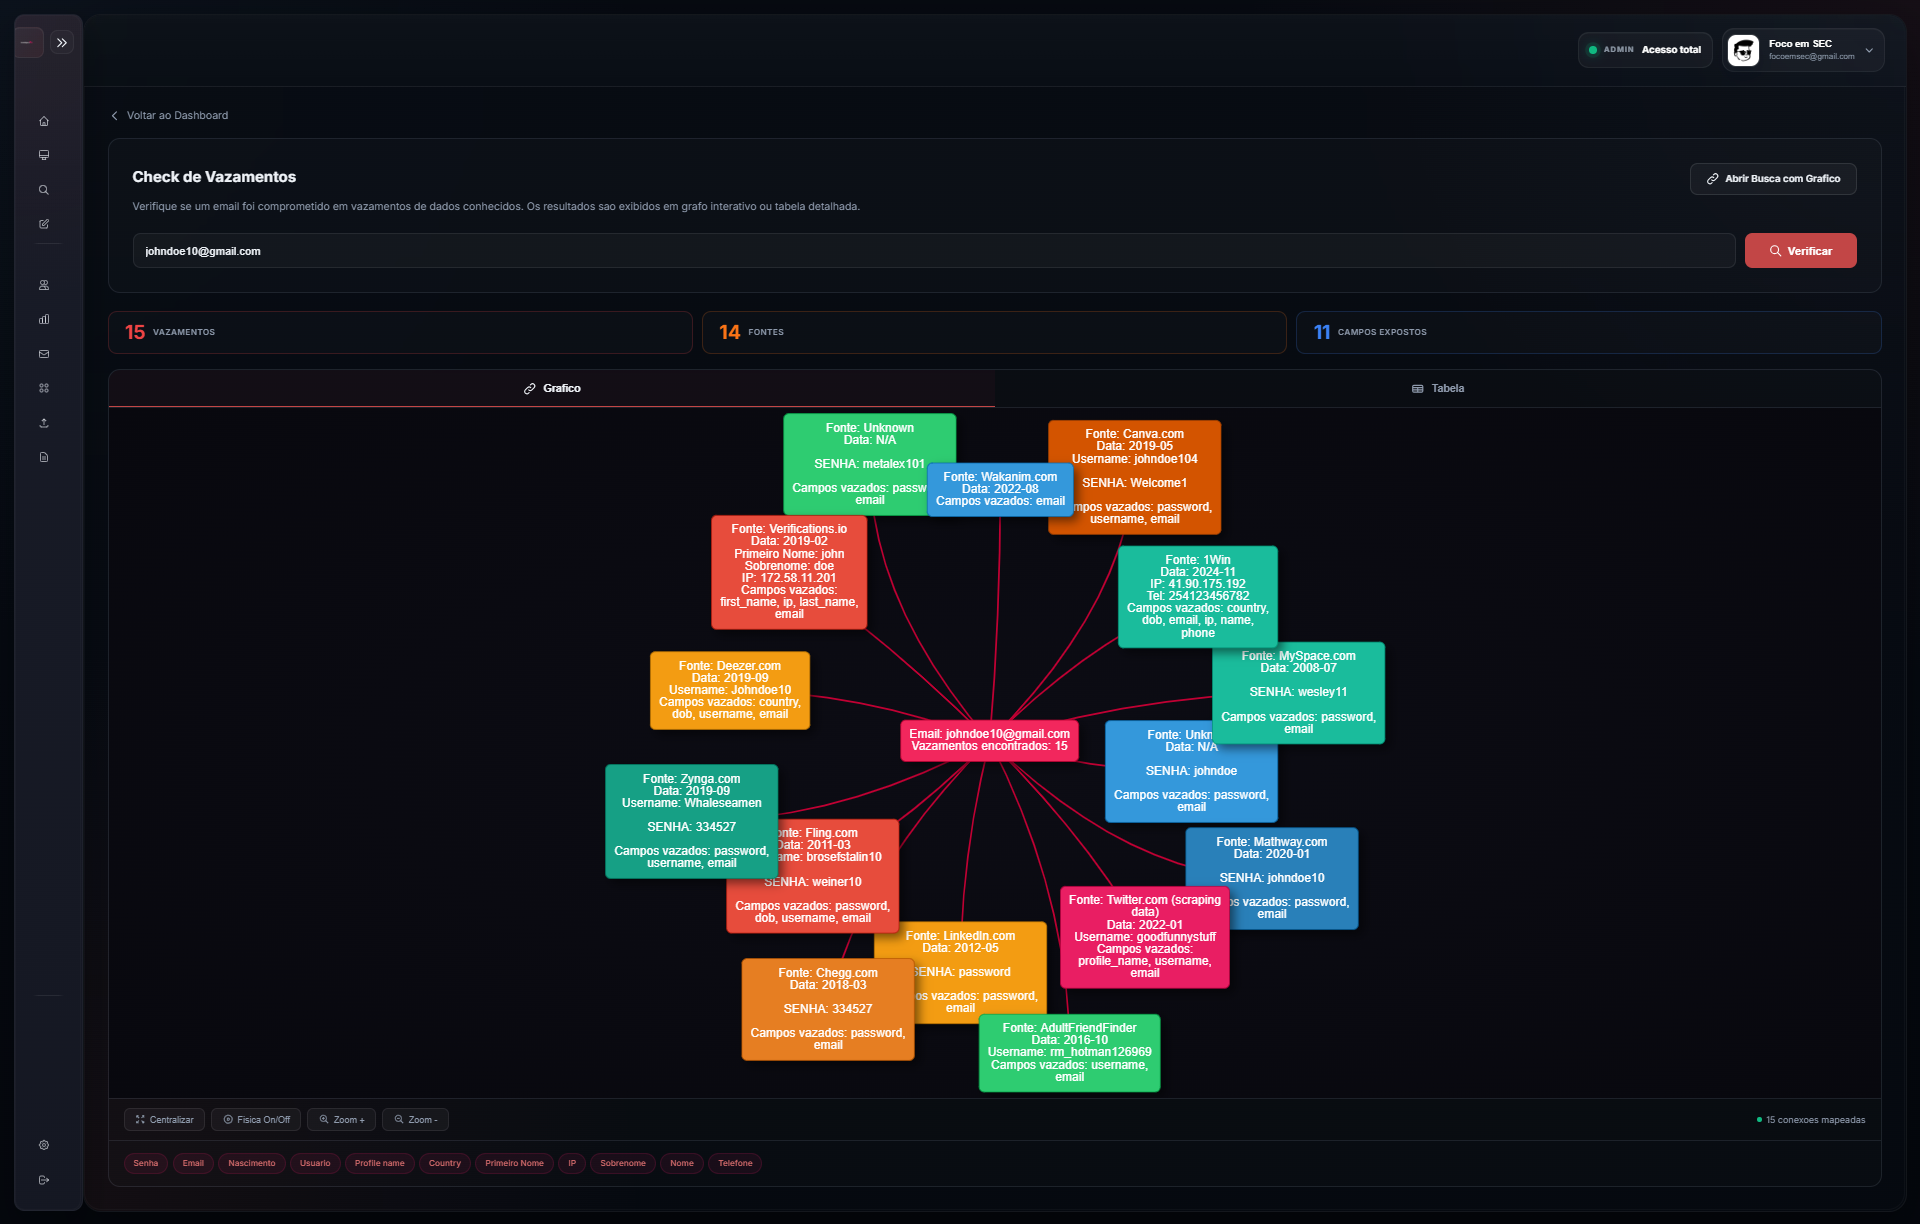The height and width of the screenshot is (1224, 1920).
Task: Click the 11 Campos Expostos stat card
Action: click(x=1588, y=332)
